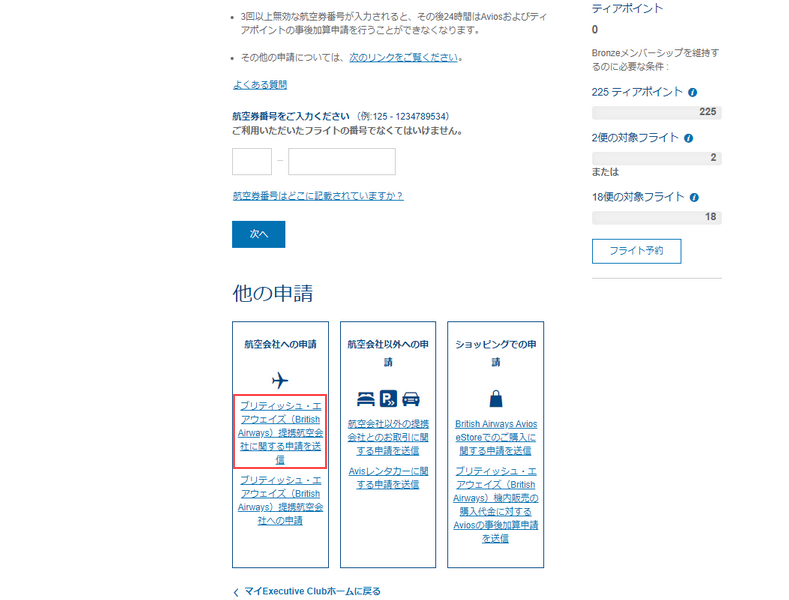This screenshot has height=600, width=789.
Task: Open the よくある質問 link
Action: click(x=260, y=85)
